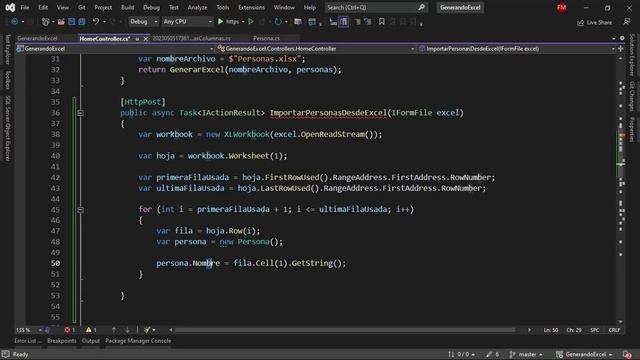Open the Git menu

point(82,7)
